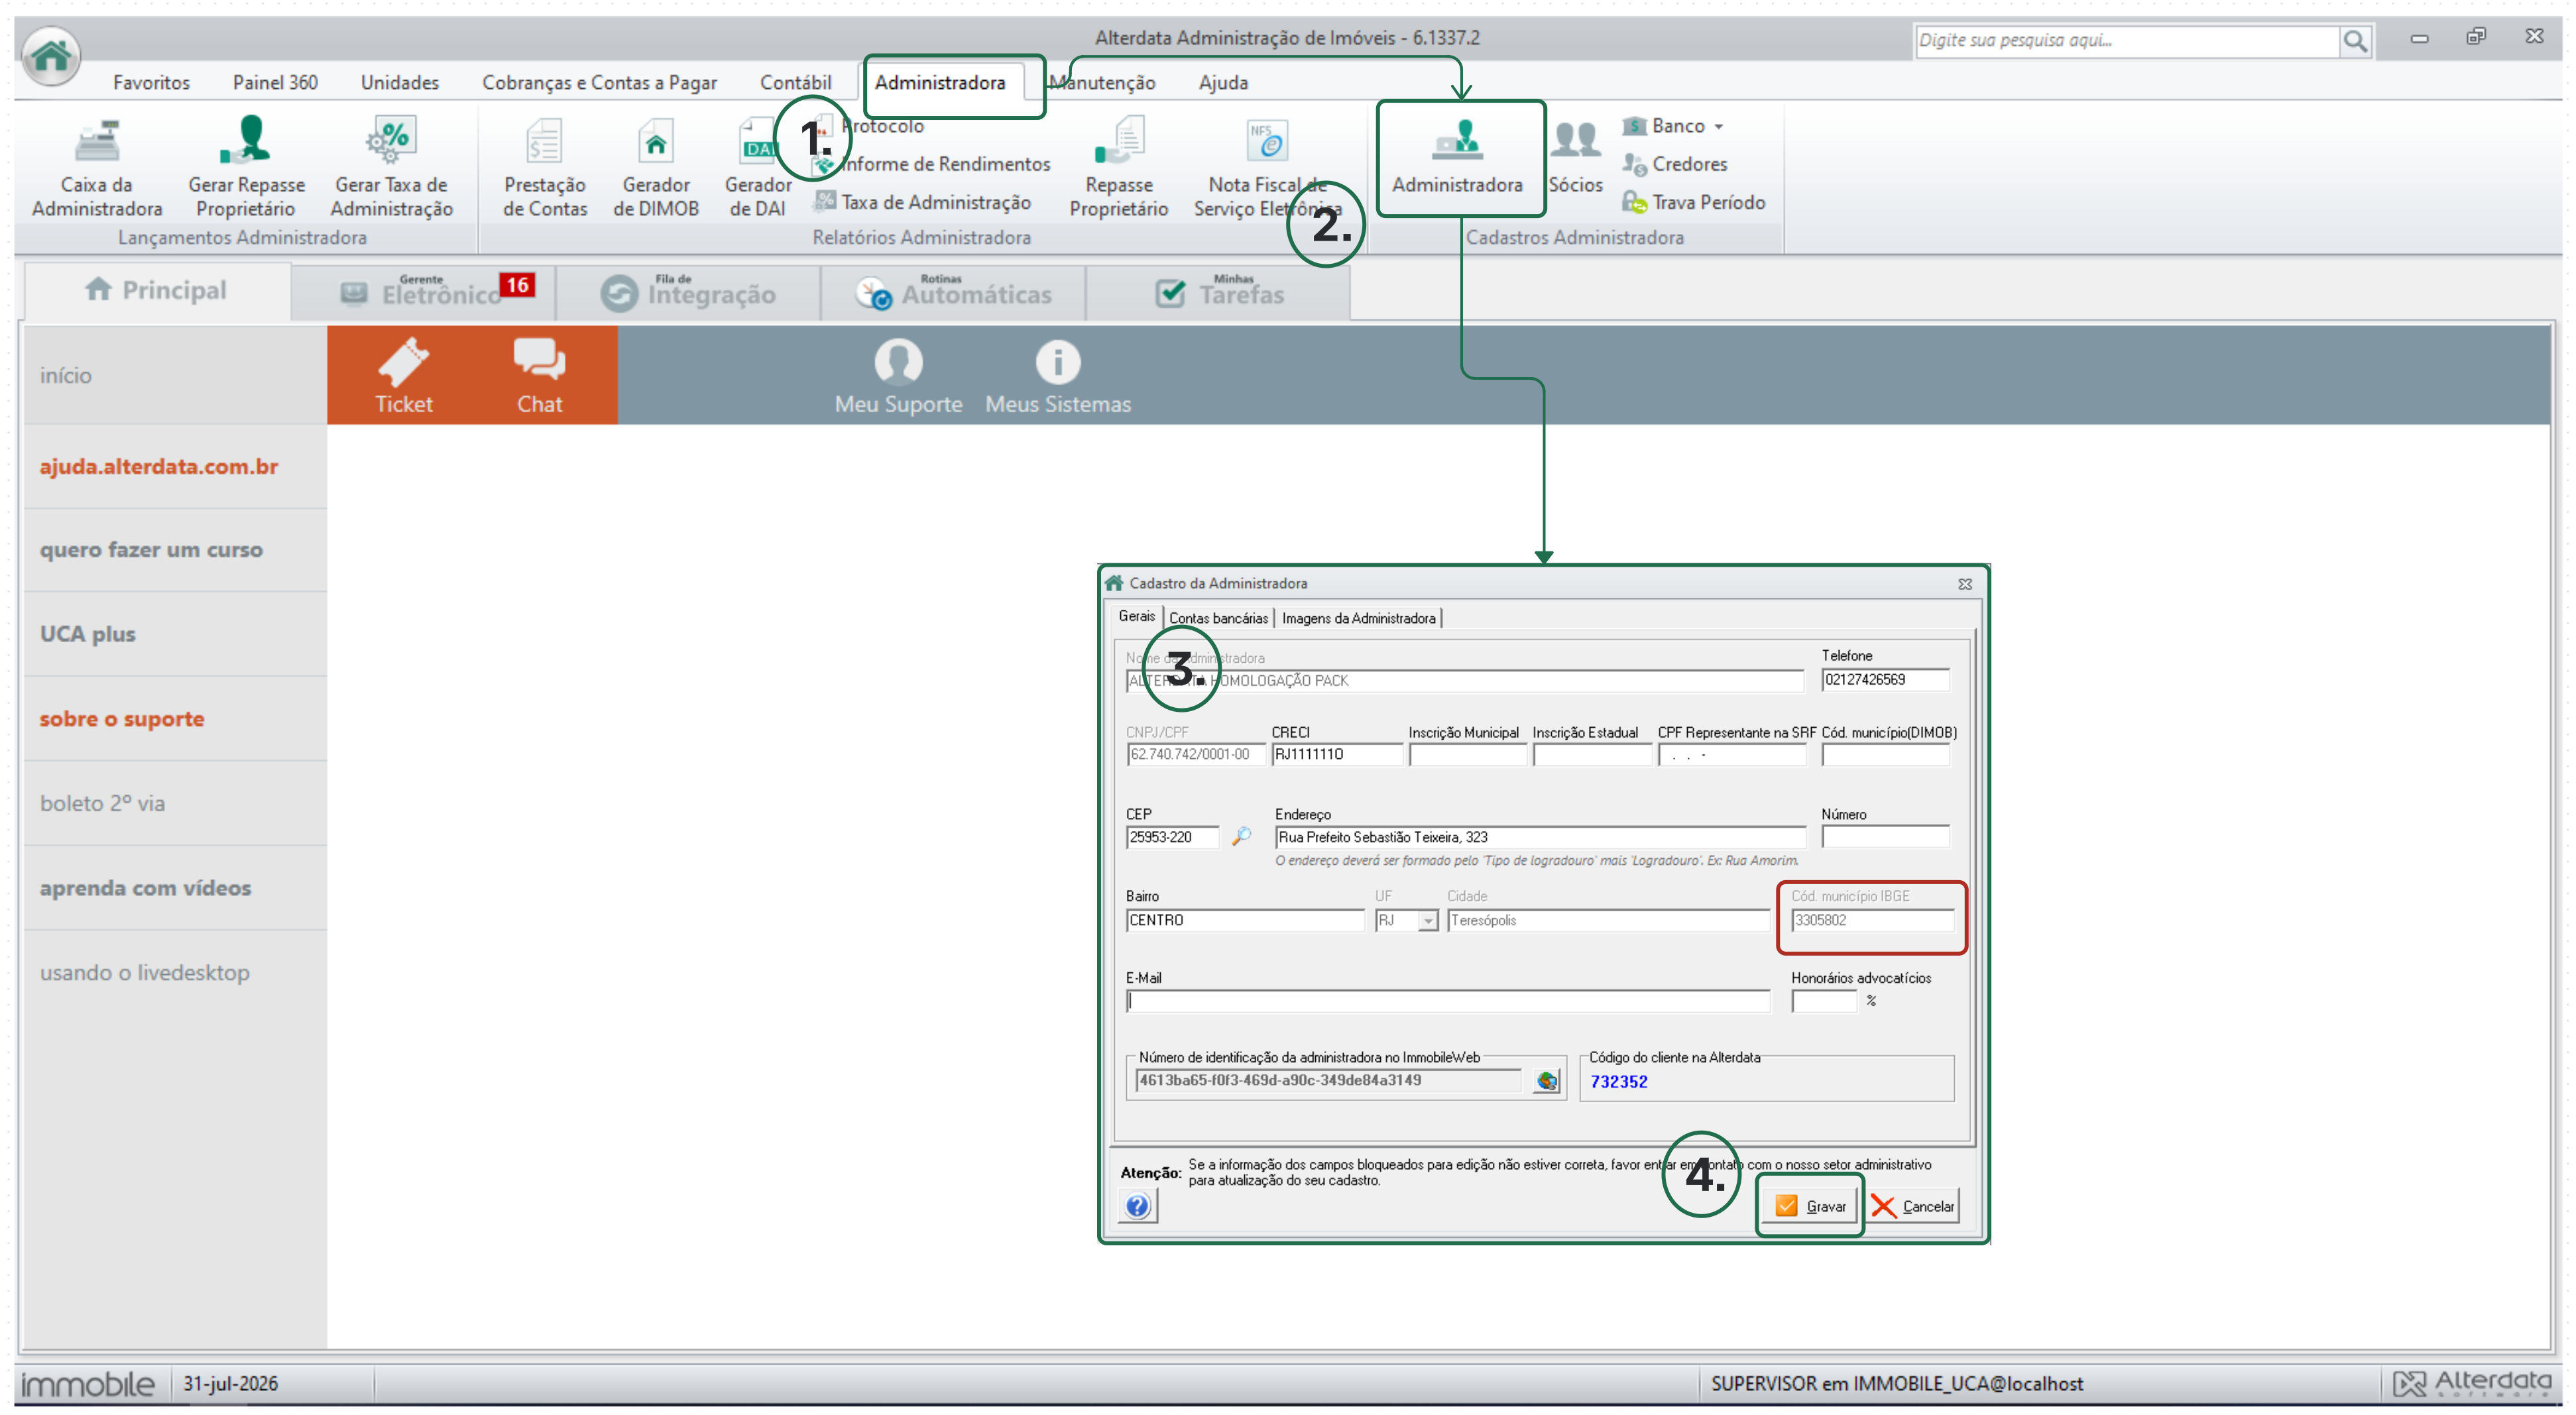The height and width of the screenshot is (1415, 2576).
Task: Look up CEP with magnifier icon
Action: 1241,836
